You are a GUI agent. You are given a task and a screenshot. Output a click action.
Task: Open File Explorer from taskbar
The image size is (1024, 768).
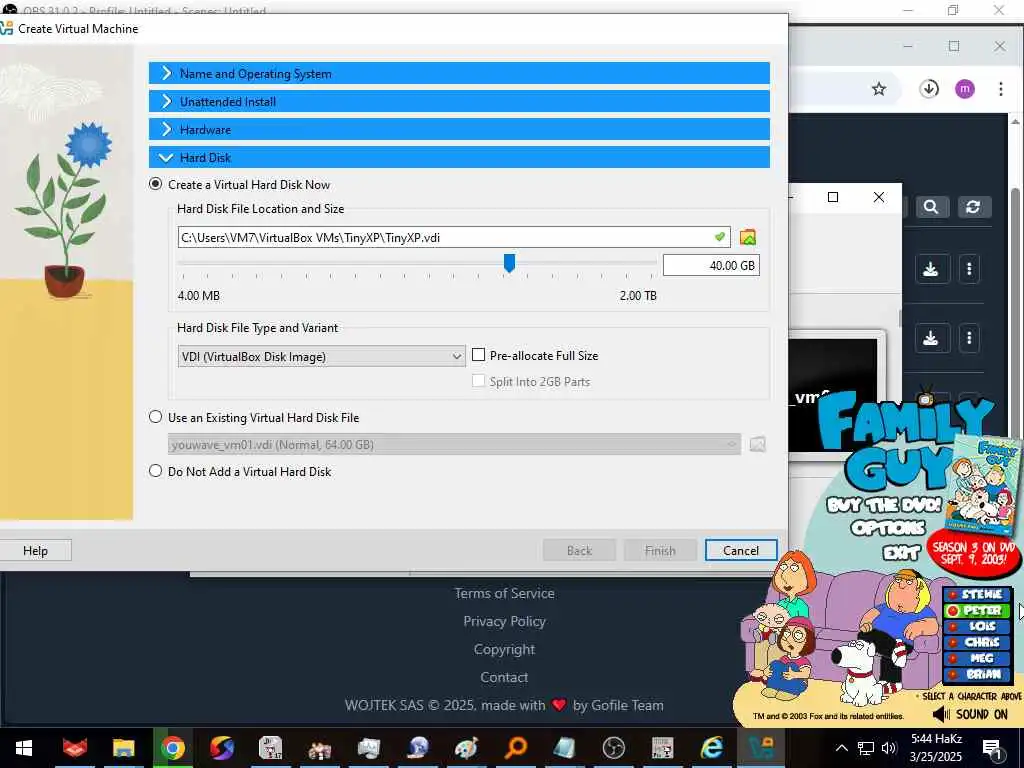[x=123, y=748]
